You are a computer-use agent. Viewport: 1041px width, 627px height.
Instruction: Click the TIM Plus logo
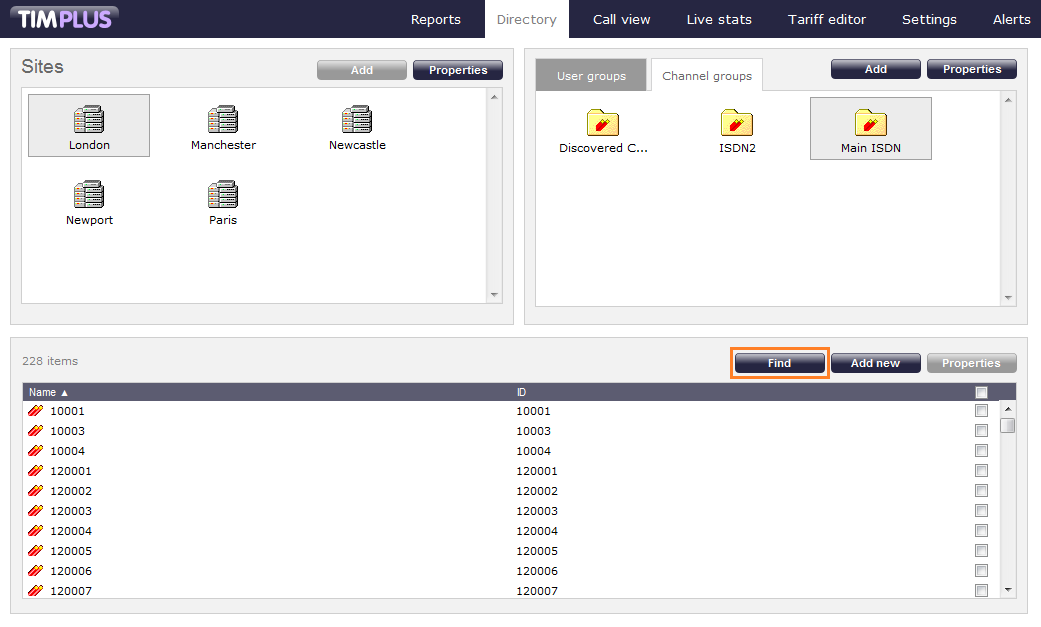[x=64, y=18]
